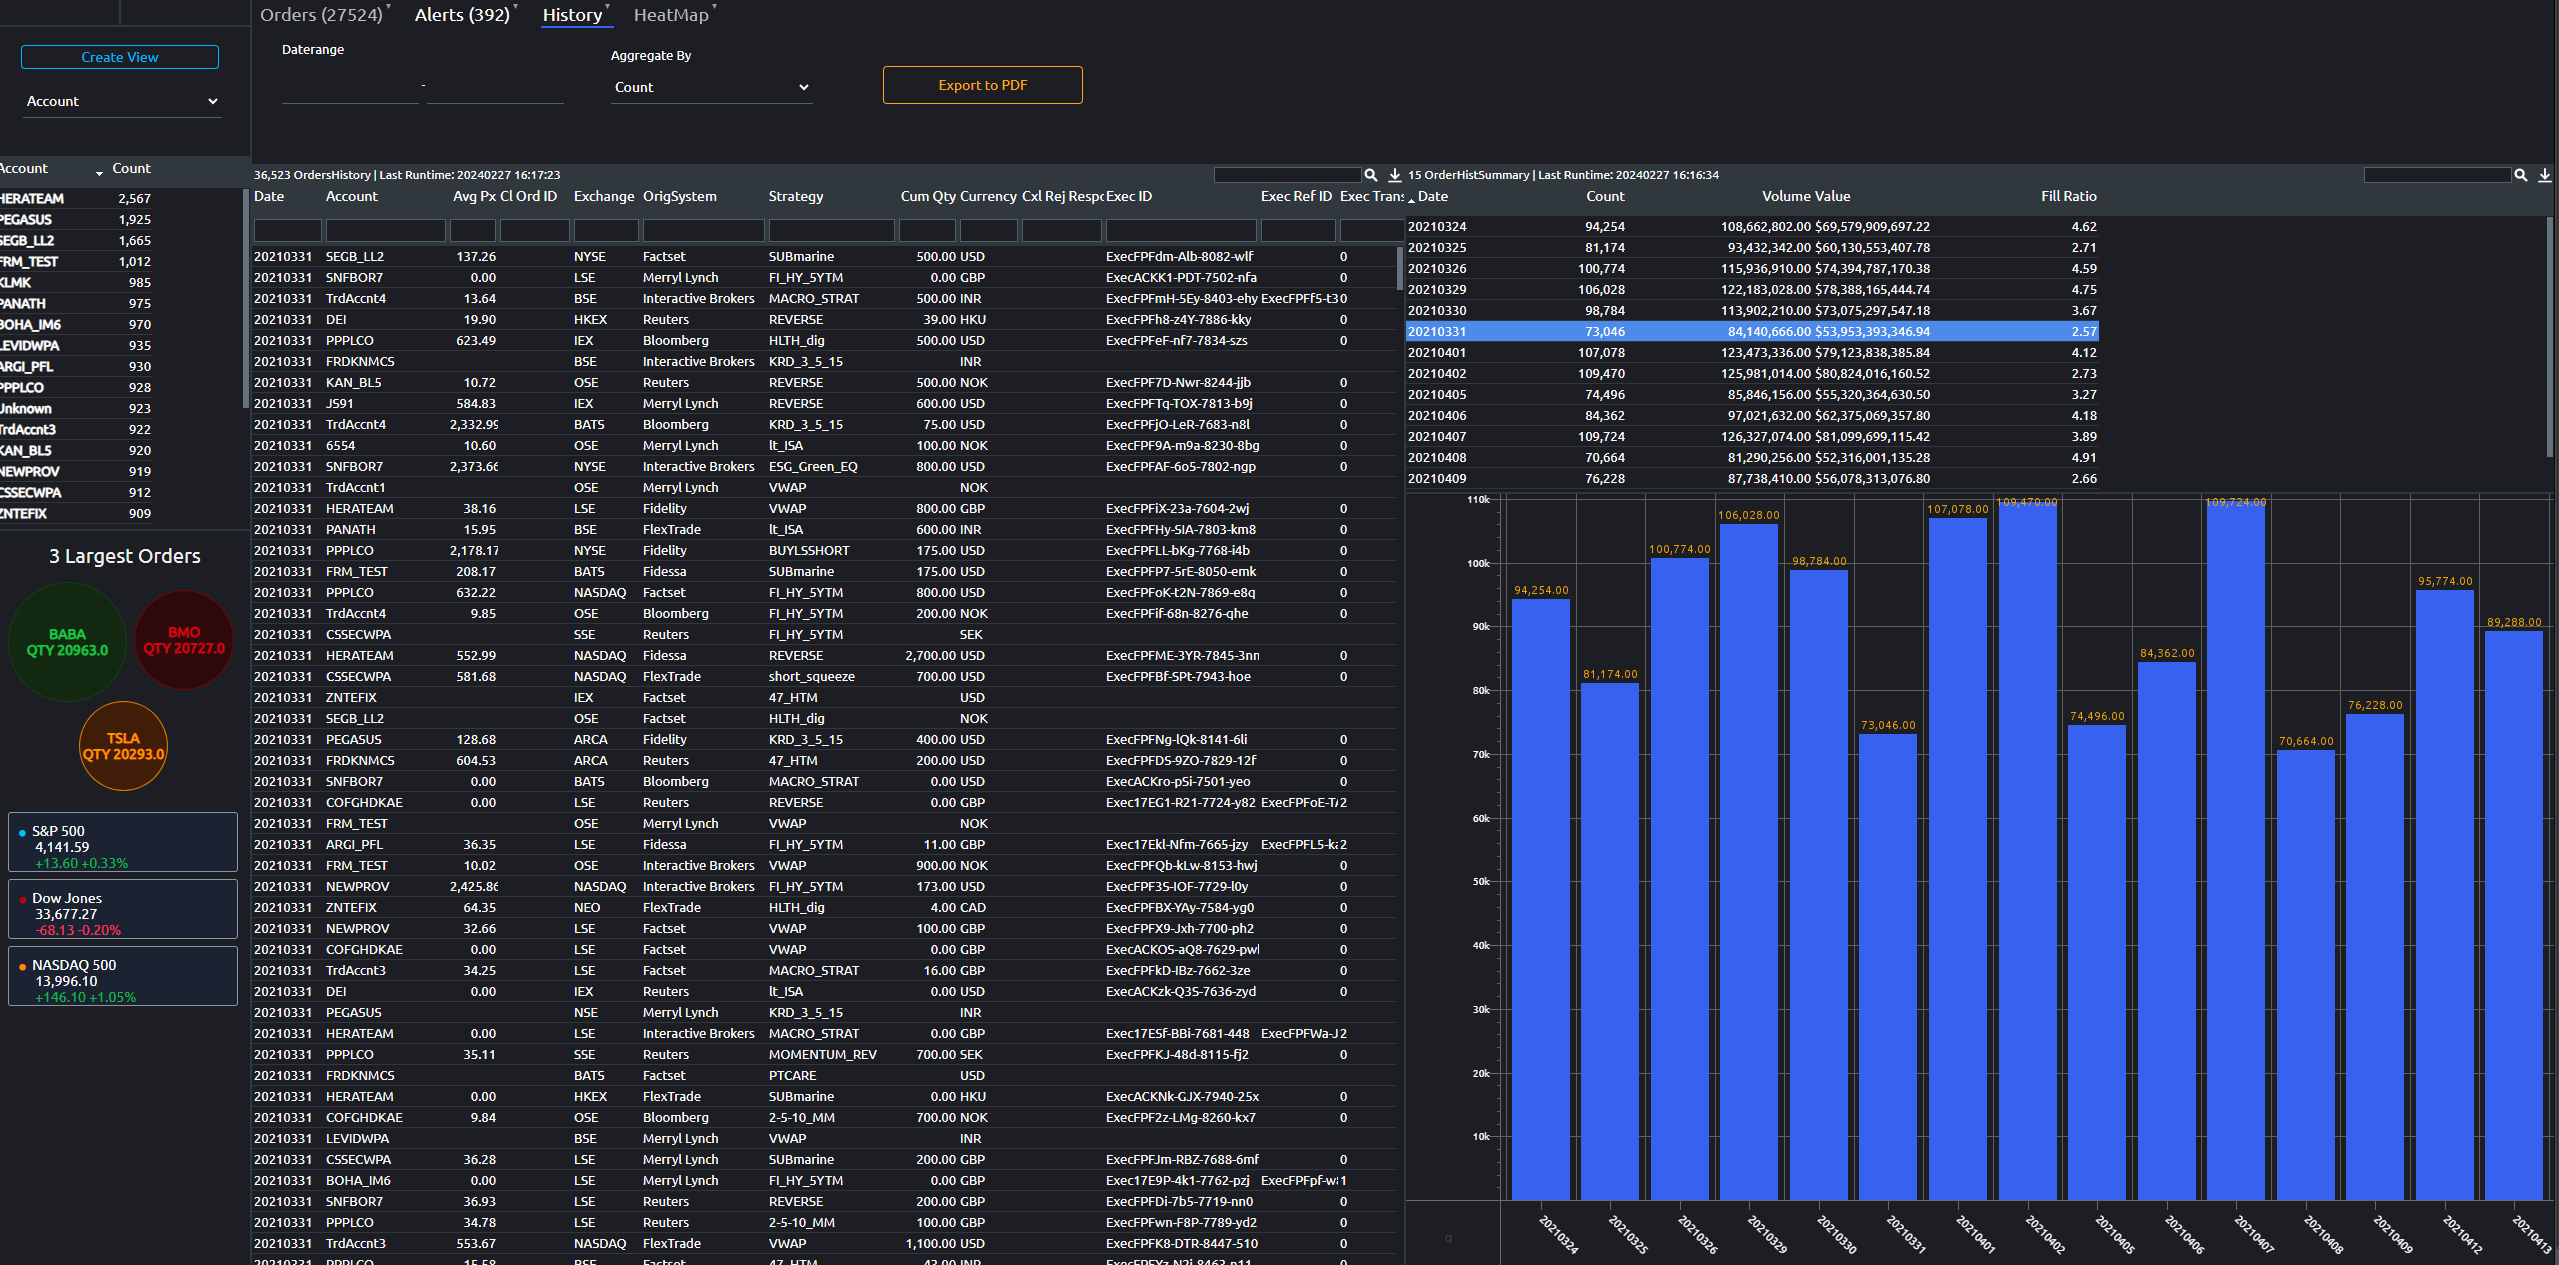Click Exec ID ExecFPFME-3YR-7845-3nn cell

pyautogui.click(x=1182, y=655)
